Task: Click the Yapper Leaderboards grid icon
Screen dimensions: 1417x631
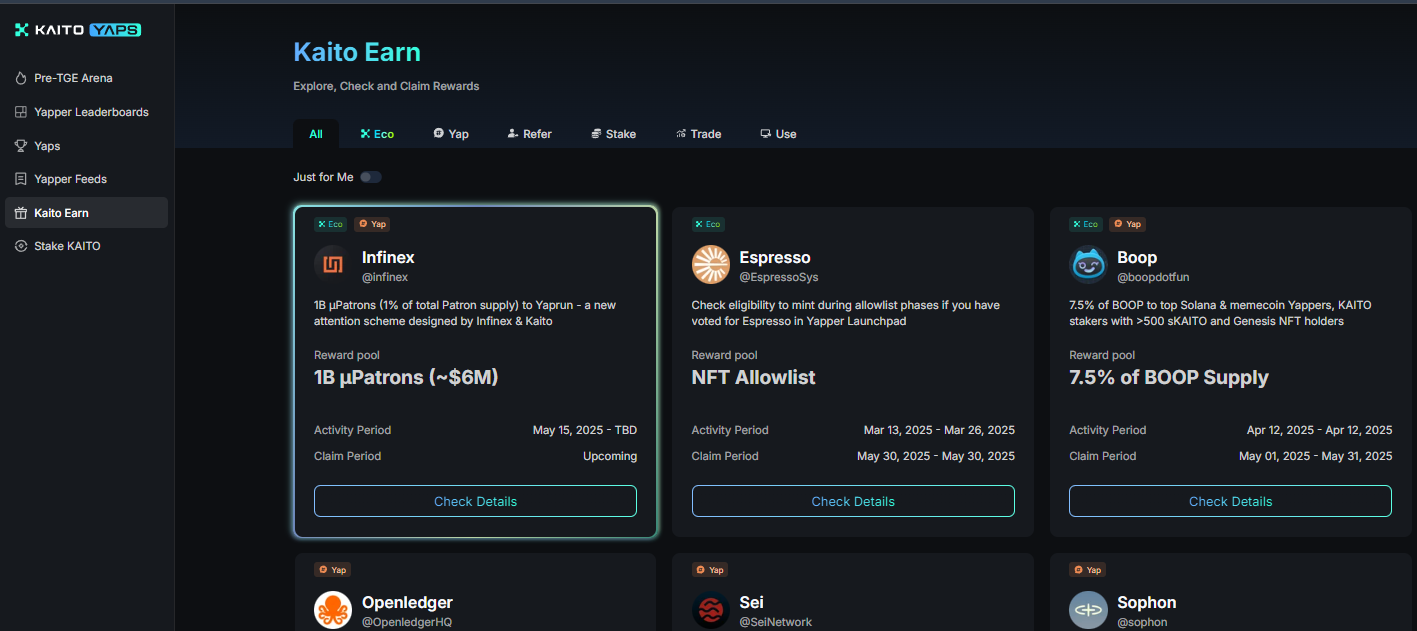Action: pyautogui.click(x=21, y=112)
